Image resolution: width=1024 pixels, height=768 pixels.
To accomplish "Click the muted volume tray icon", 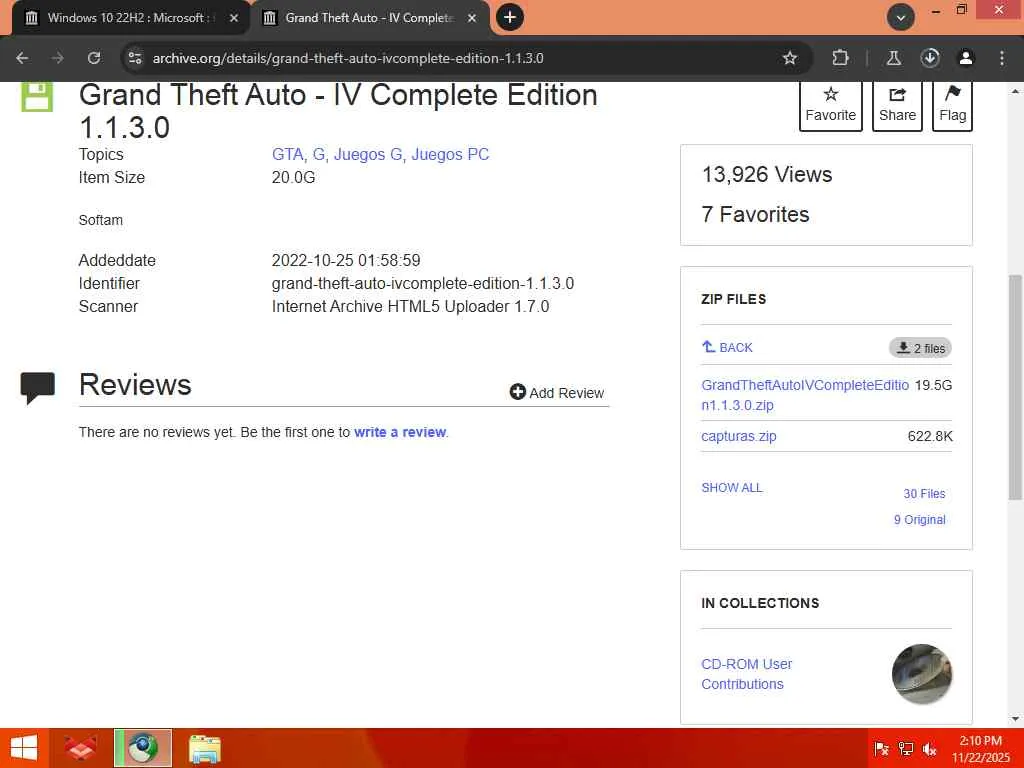I will [x=929, y=749].
